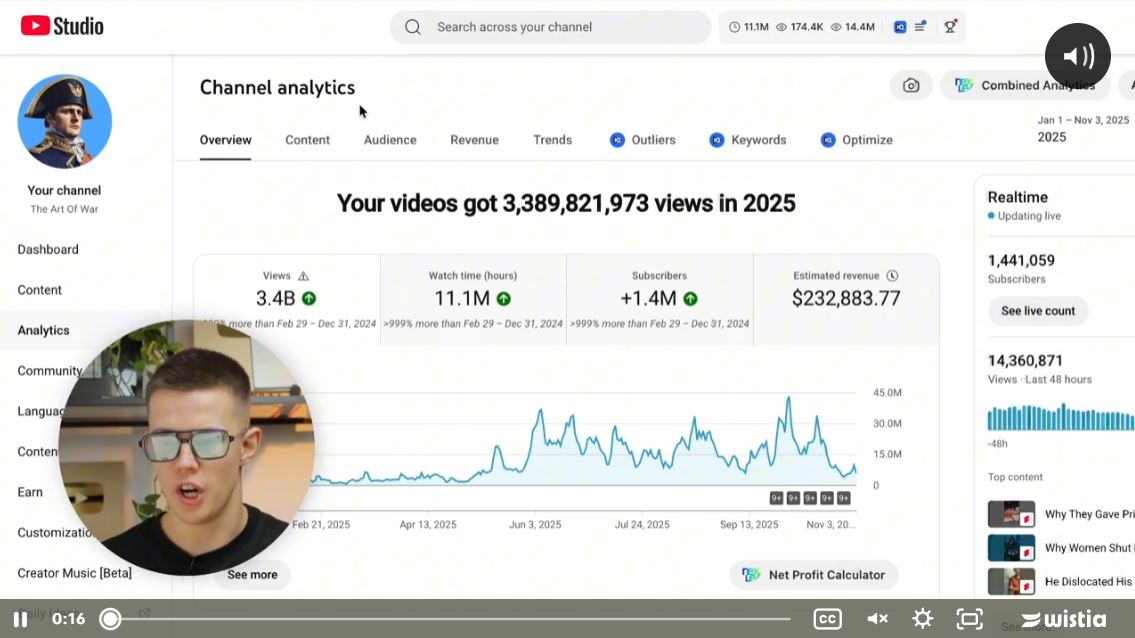The width and height of the screenshot is (1135, 638).
Task: Open the awards trophy icon in the header
Action: click(x=951, y=27)
